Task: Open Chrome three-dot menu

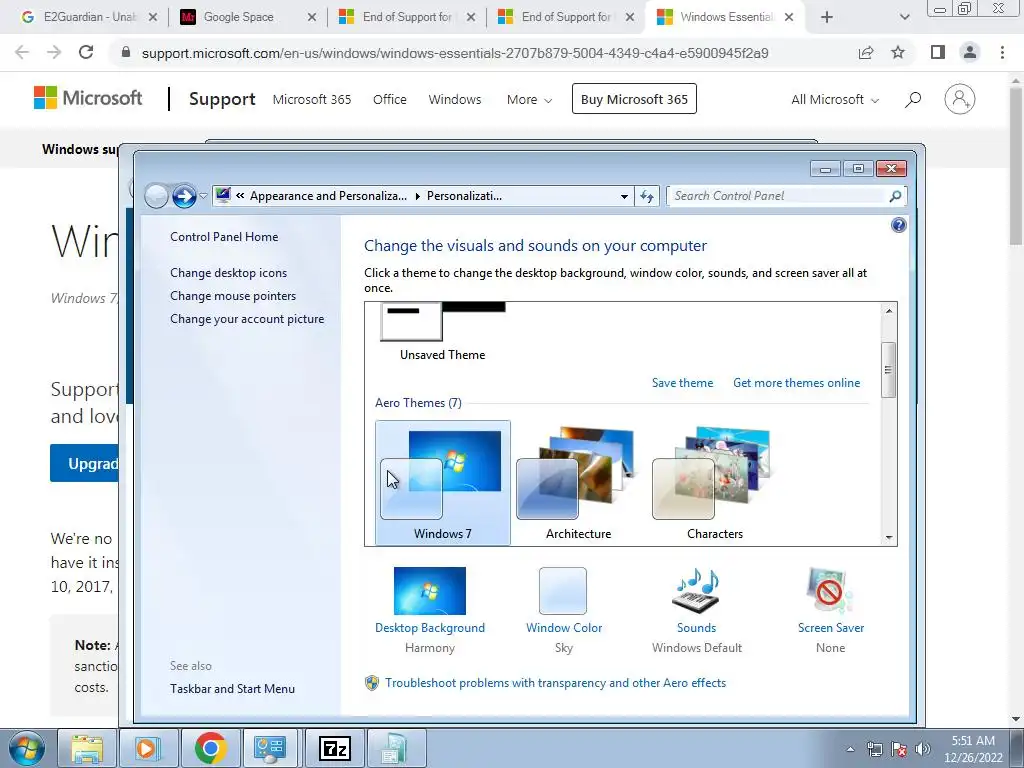Action: 1002,52
